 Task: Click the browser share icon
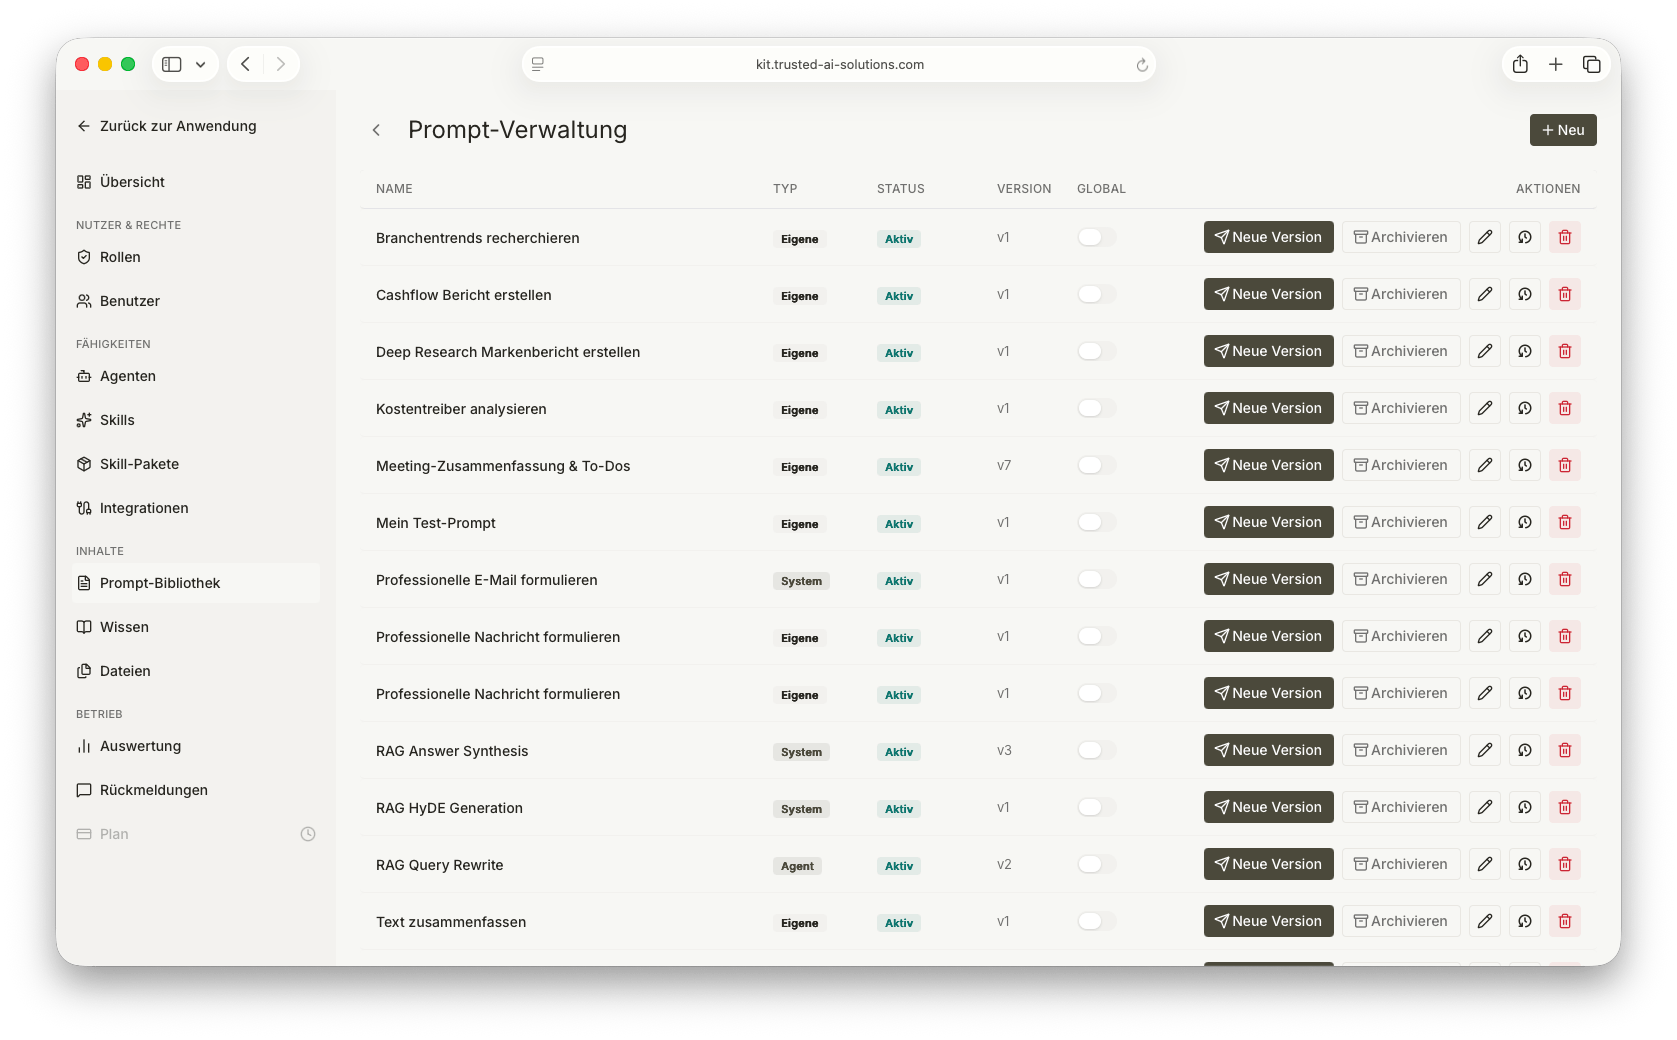1520,64
